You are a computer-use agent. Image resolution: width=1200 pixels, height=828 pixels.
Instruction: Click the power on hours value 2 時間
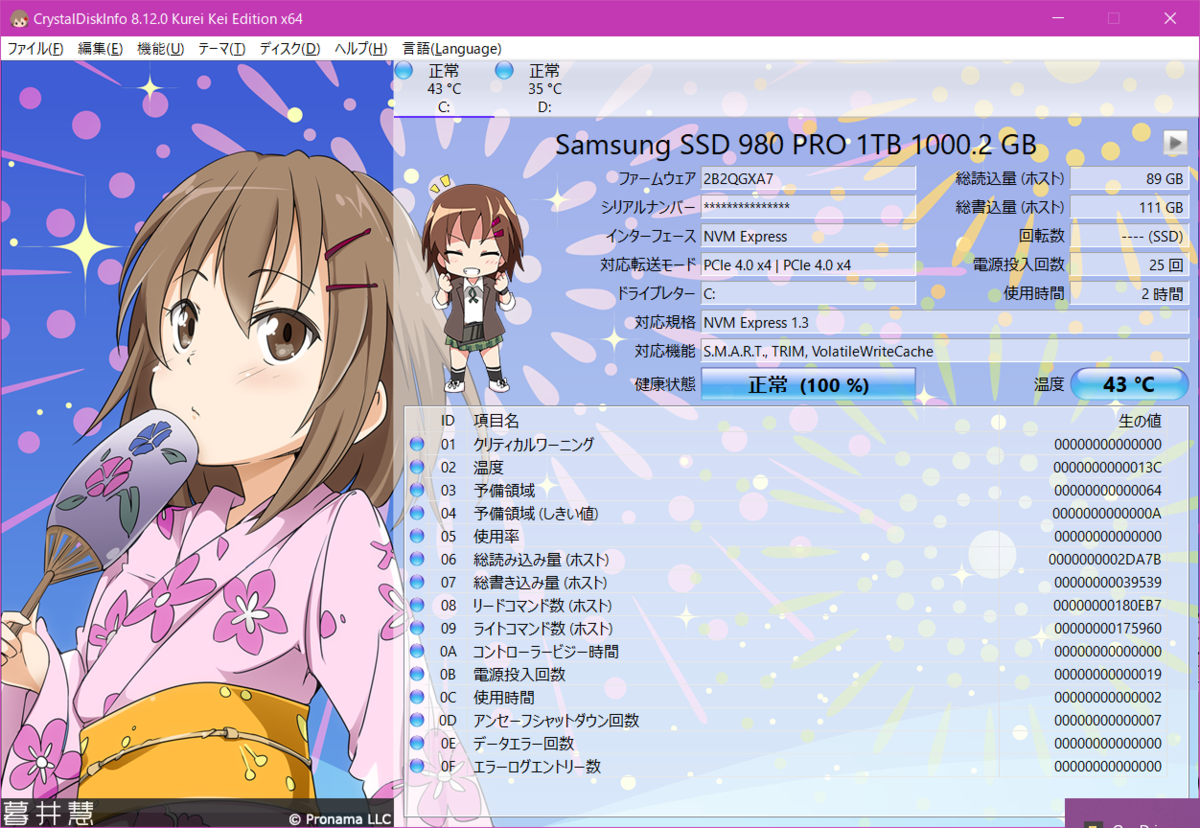point(1130,294)
